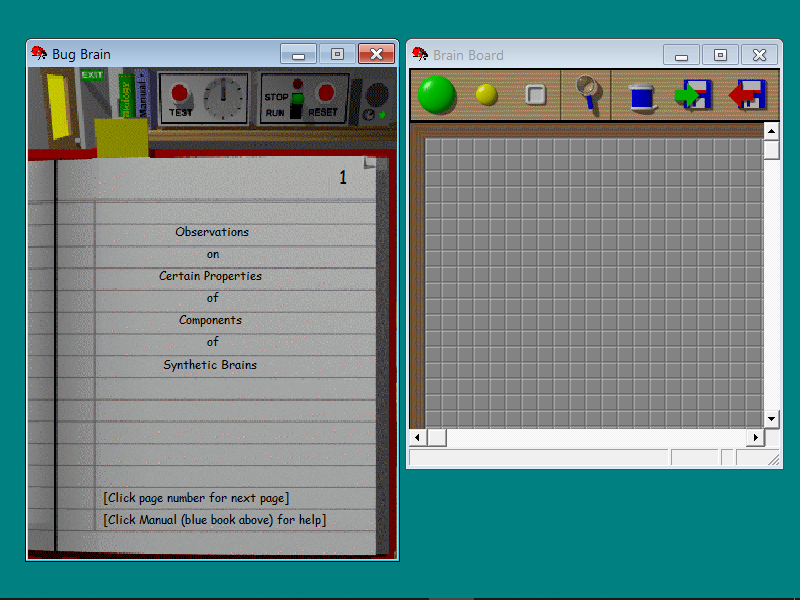Image resolution: width=800 pixels, height=600 pixels.
Task: Click the Brain Board vertical scrollbar thumb
Action: (x=771, y=149)
